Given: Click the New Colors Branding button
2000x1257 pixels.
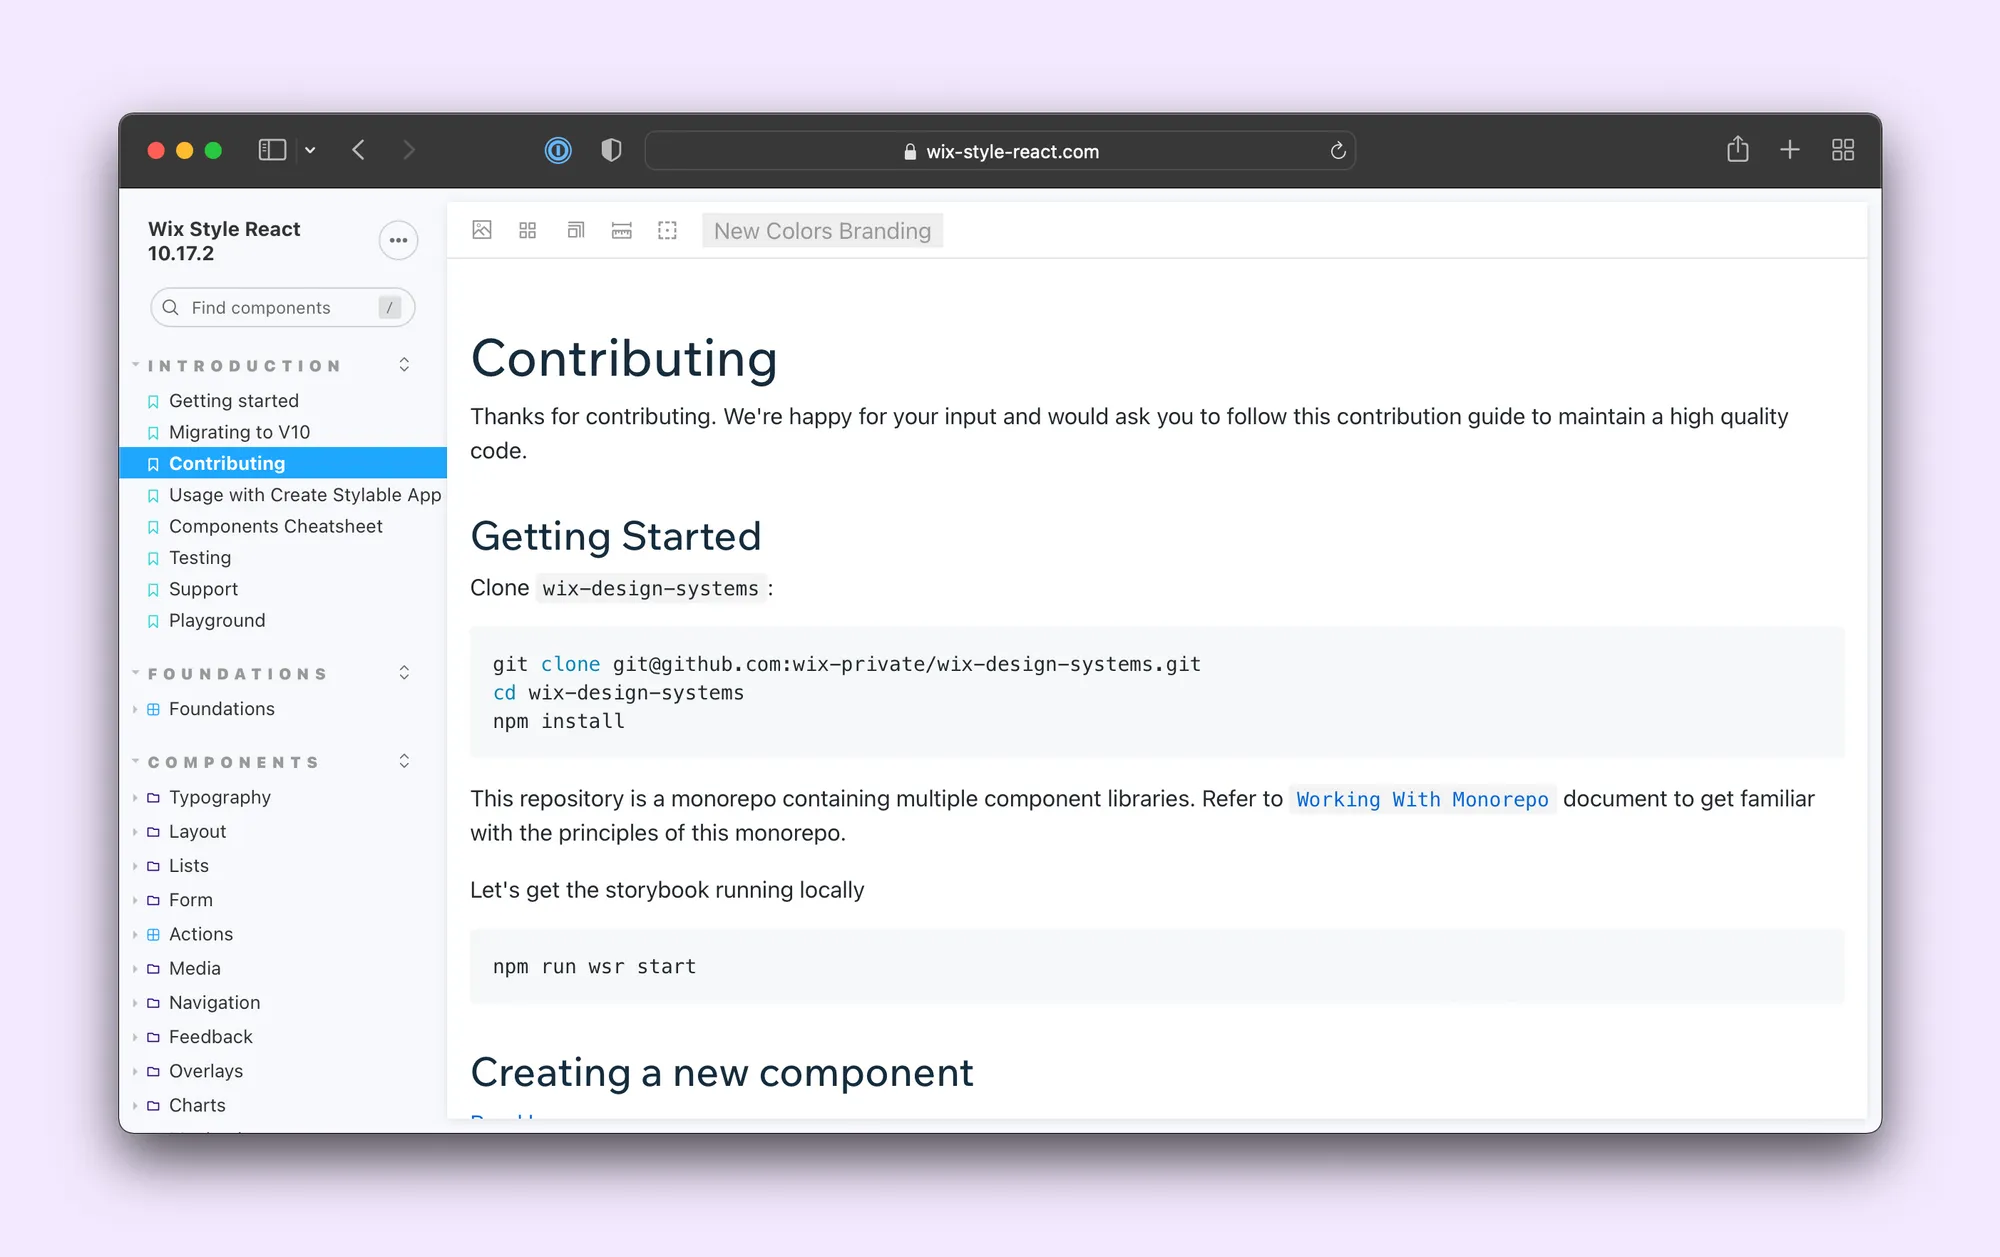Looking at the screenshot, I should coord(822,231).
